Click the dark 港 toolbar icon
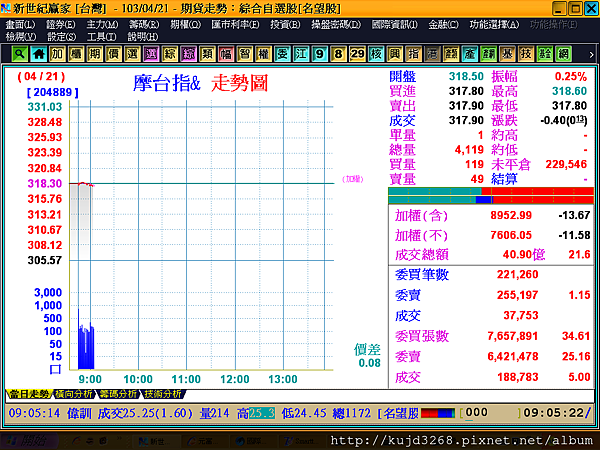The image size is (600, 450). click(x=432, y=54)
